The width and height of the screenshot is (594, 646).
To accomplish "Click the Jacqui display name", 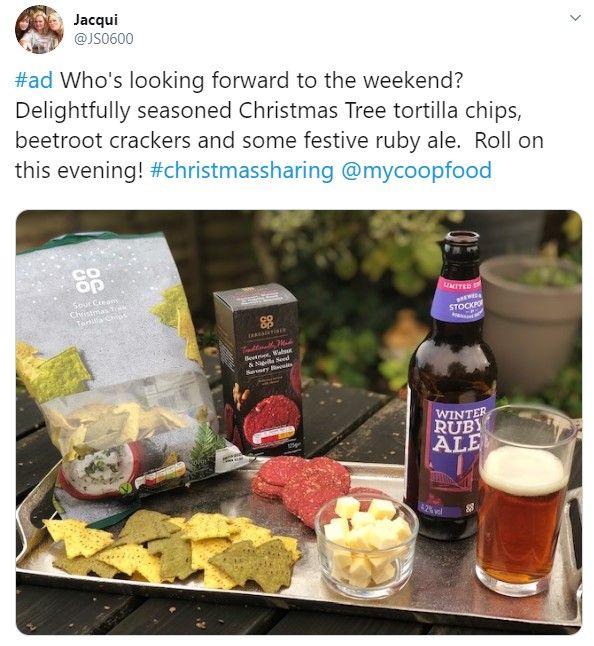I will (x=96, y=20).
